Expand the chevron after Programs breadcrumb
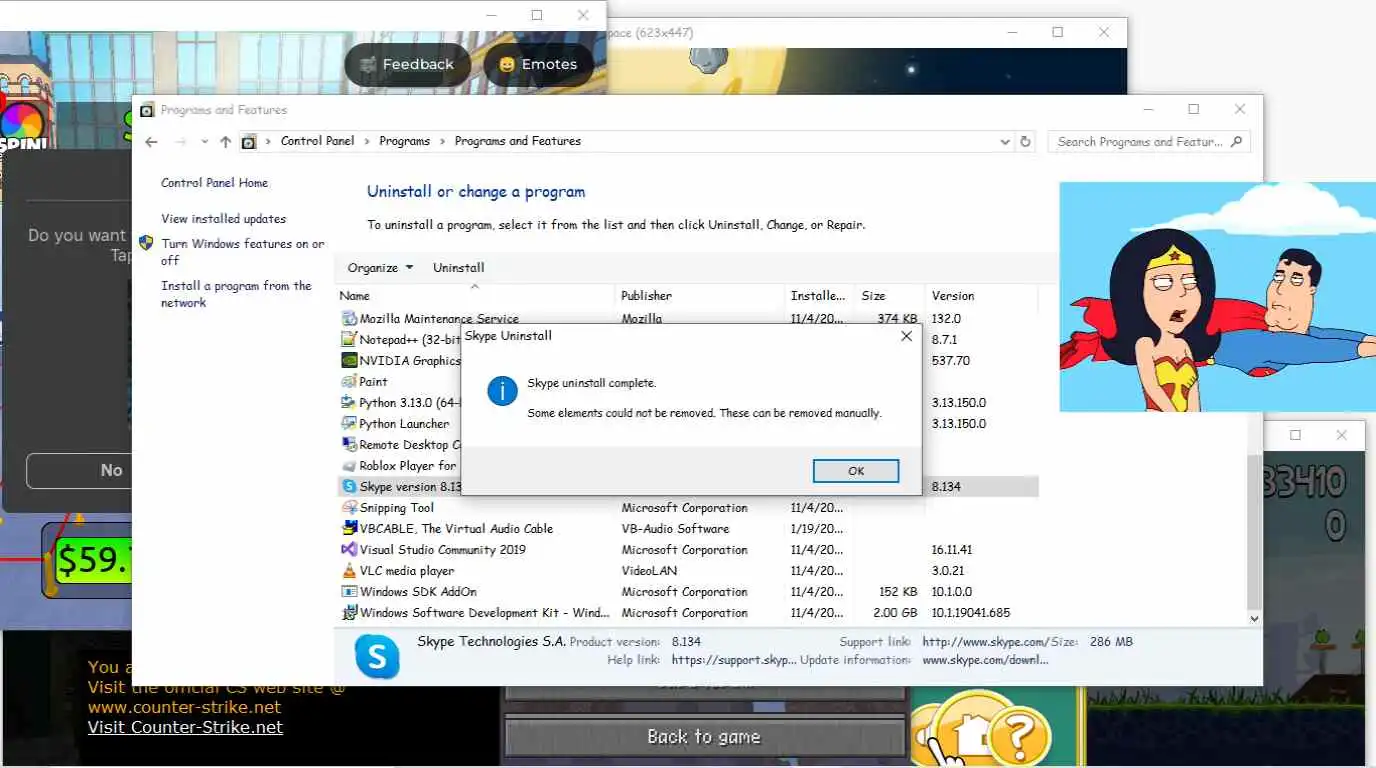This screenshot has height=768, width=1376. coord(442,141)
